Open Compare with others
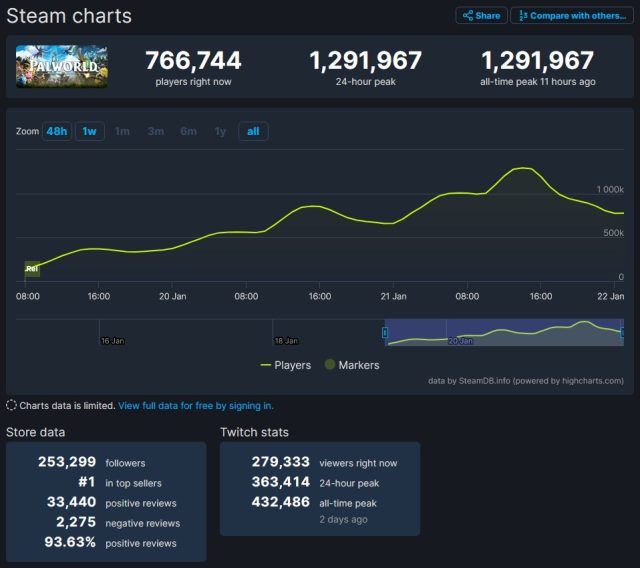 [x=572, y=16]
